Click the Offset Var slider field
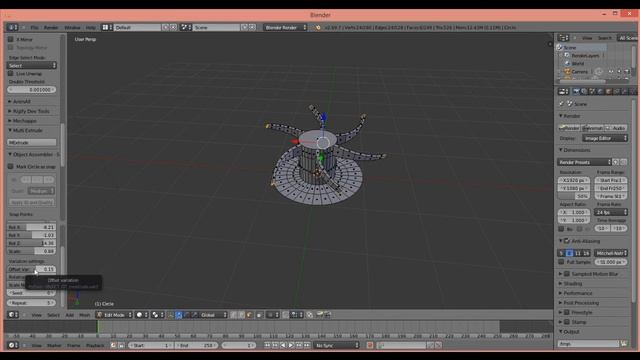 tap(31, 269)
